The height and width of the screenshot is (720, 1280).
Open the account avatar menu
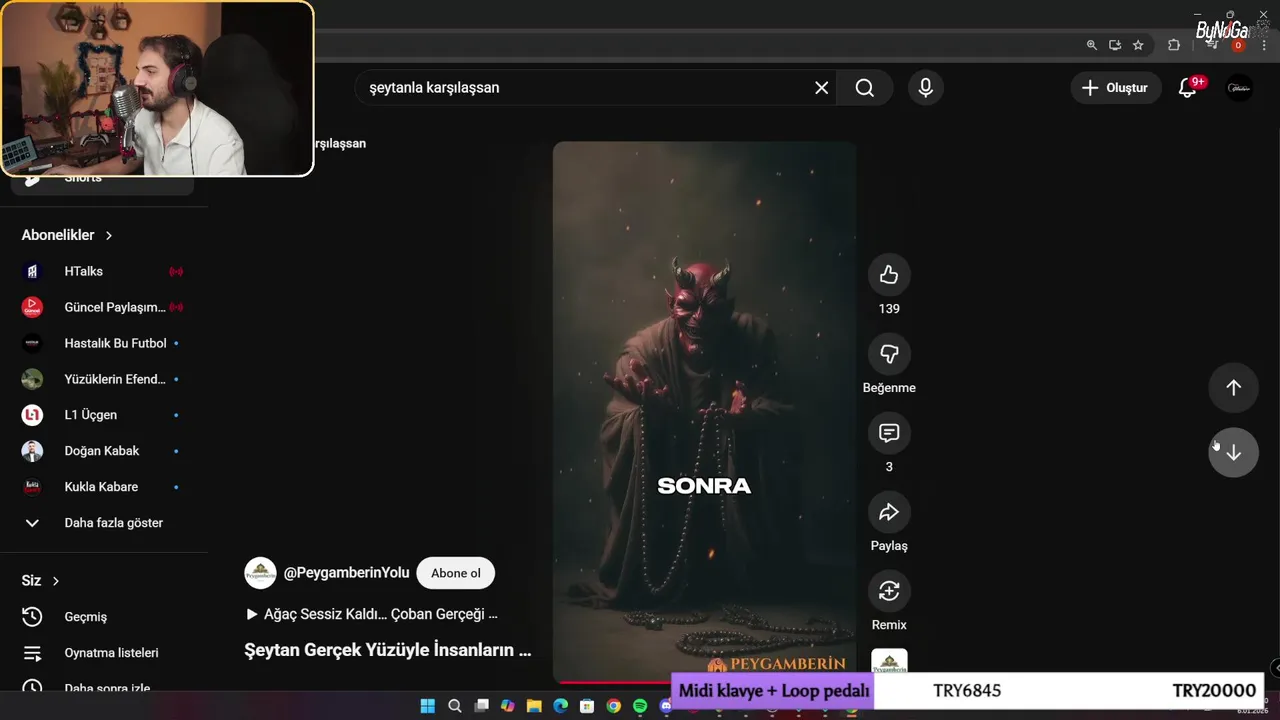click(x=1239, y=88)
